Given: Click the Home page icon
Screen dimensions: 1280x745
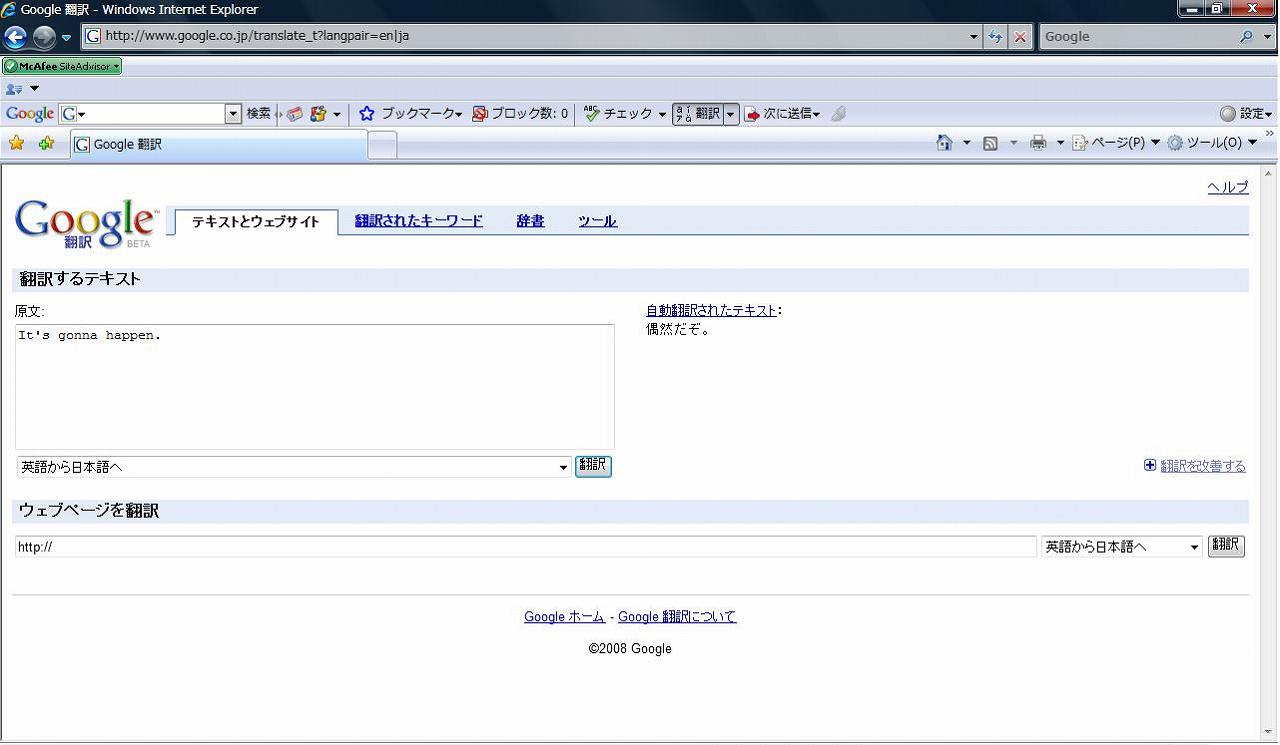Looking at the screenshot, I should [x=944, y=143].
